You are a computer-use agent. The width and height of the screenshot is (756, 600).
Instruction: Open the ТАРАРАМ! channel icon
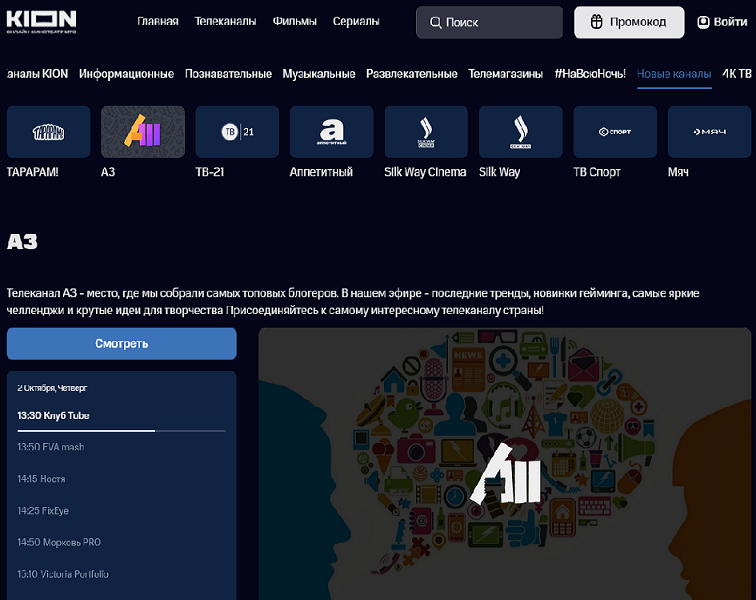(48, 132)
